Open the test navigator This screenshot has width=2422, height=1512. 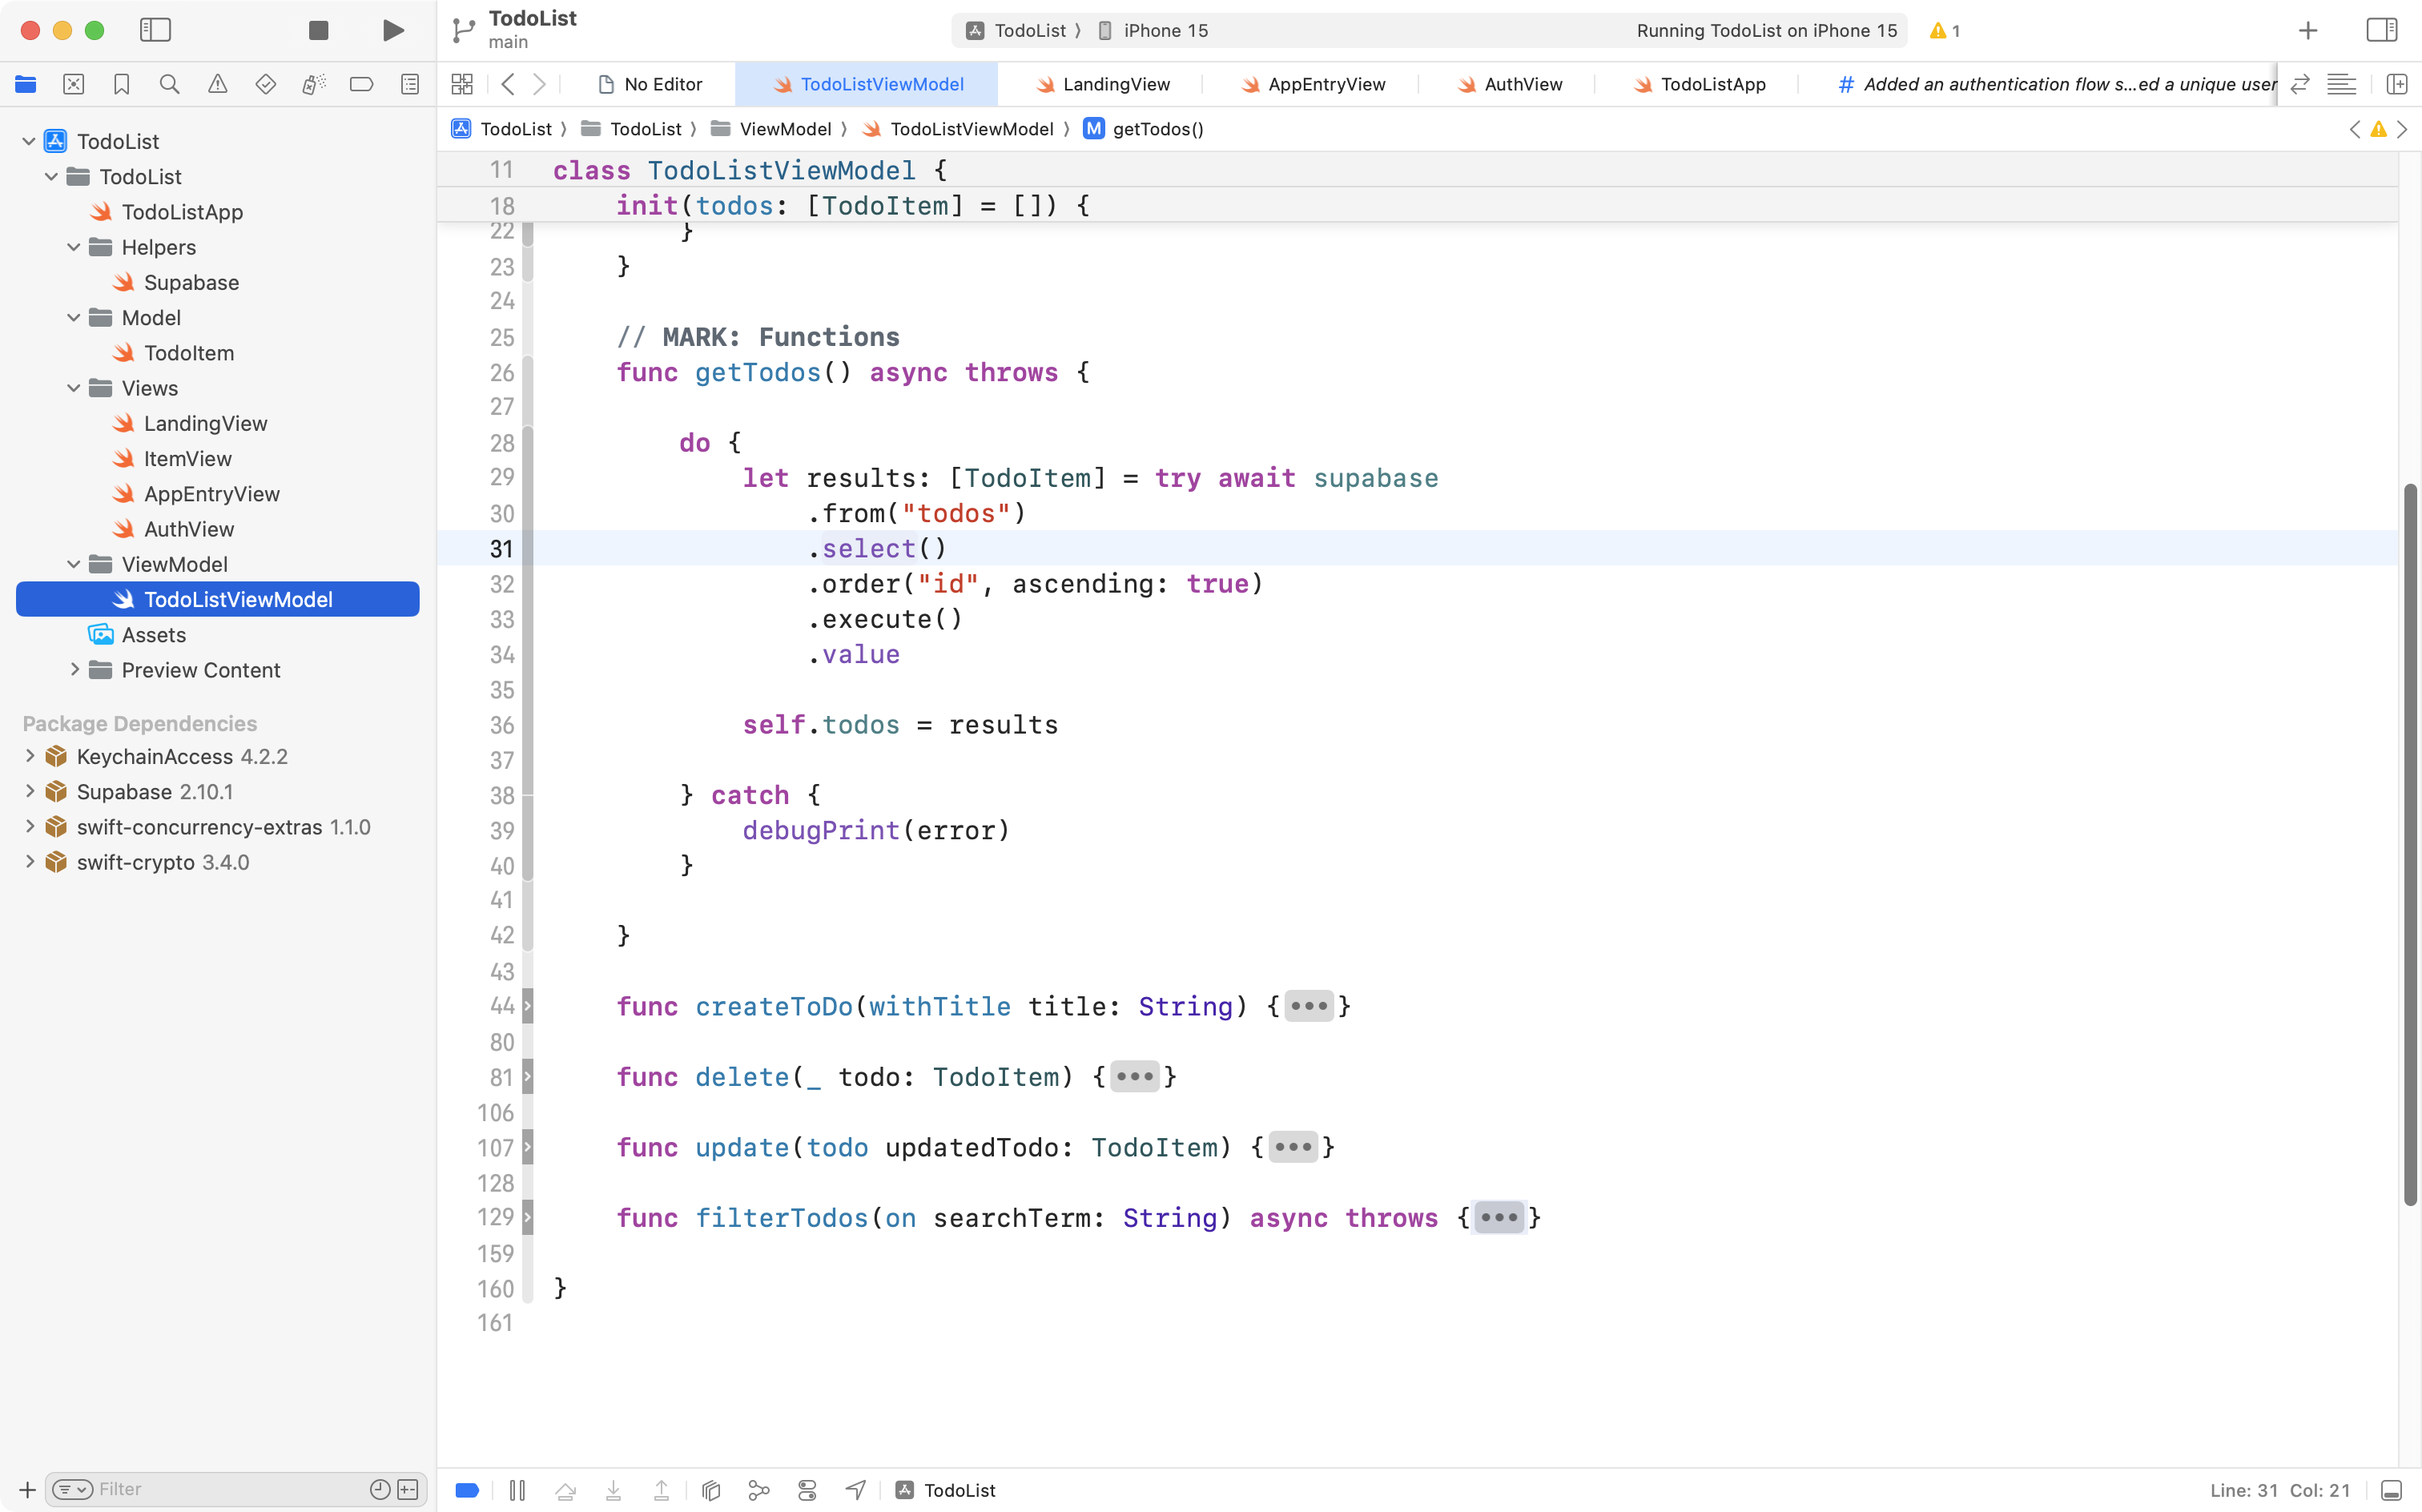pos(265,84)
